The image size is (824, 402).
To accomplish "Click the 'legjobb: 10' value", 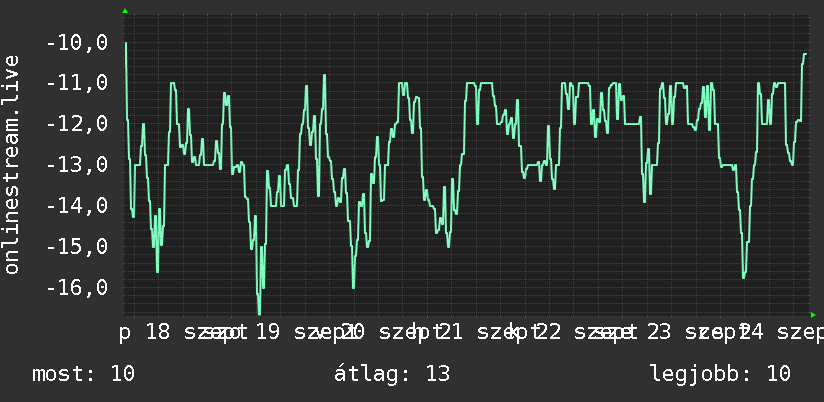I will coord(720,374).
